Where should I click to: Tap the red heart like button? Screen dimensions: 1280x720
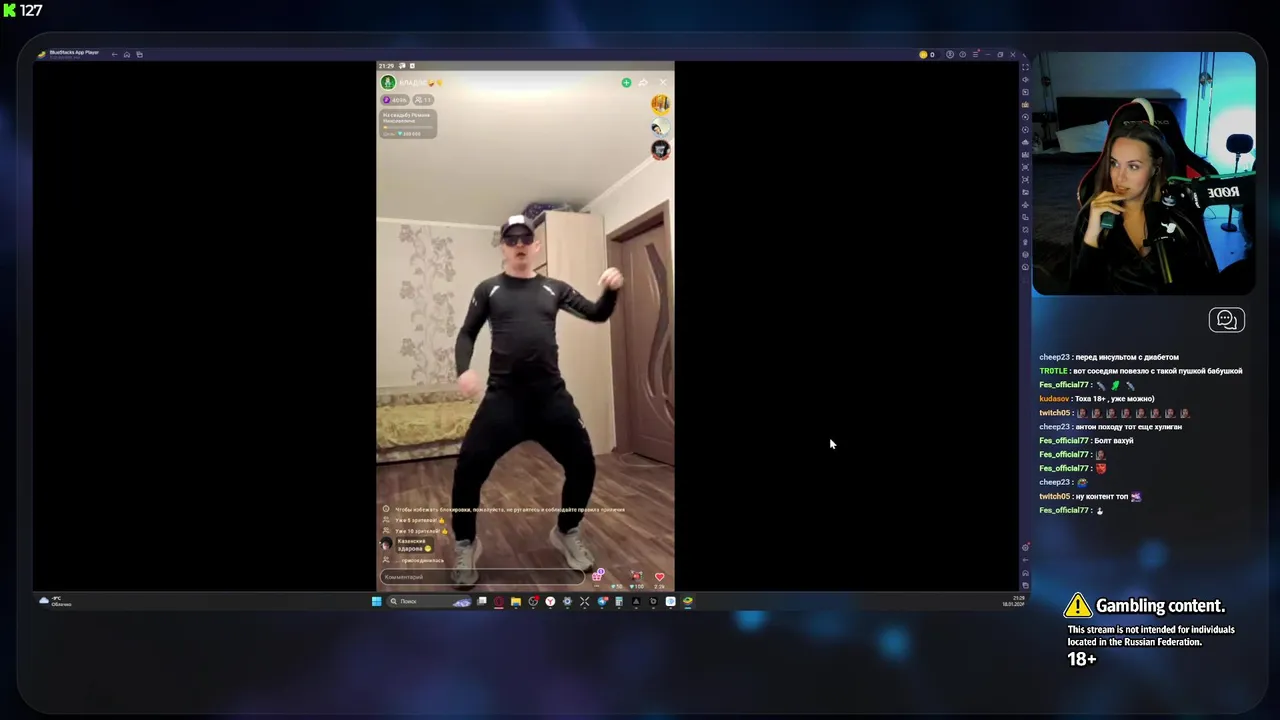[x=660, y=577]
